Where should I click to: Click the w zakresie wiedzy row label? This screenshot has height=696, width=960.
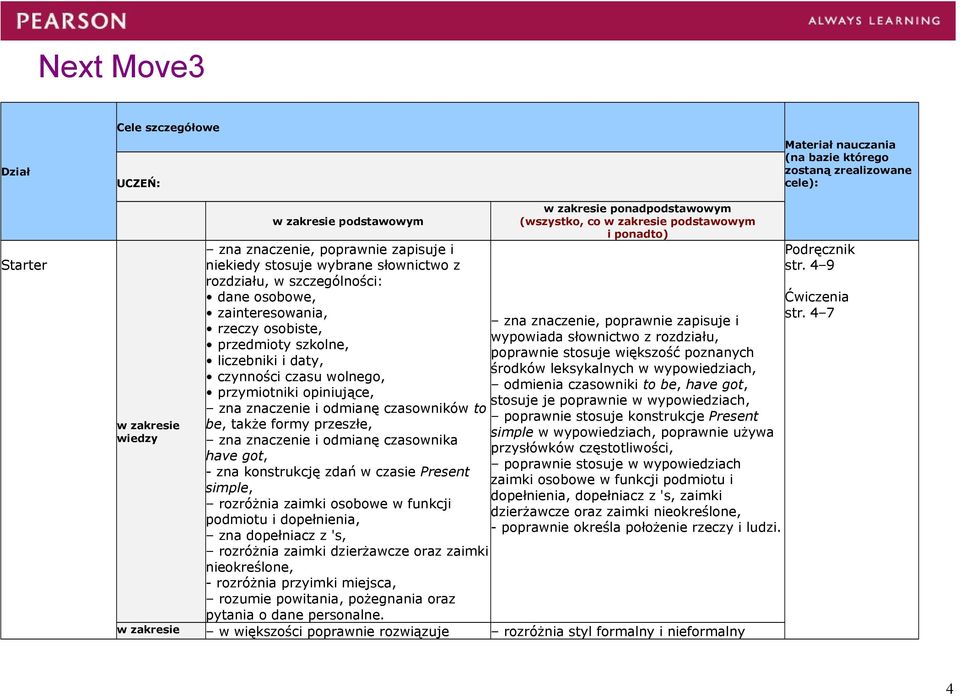point(148,432)
